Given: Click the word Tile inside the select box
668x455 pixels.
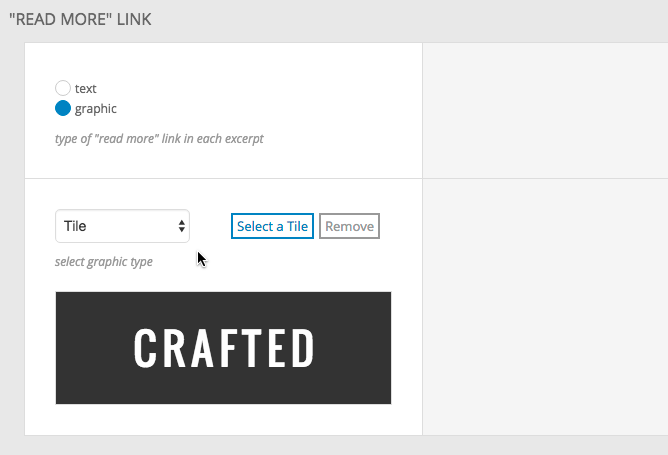Looking at the screenshot, I should [75, 226].
